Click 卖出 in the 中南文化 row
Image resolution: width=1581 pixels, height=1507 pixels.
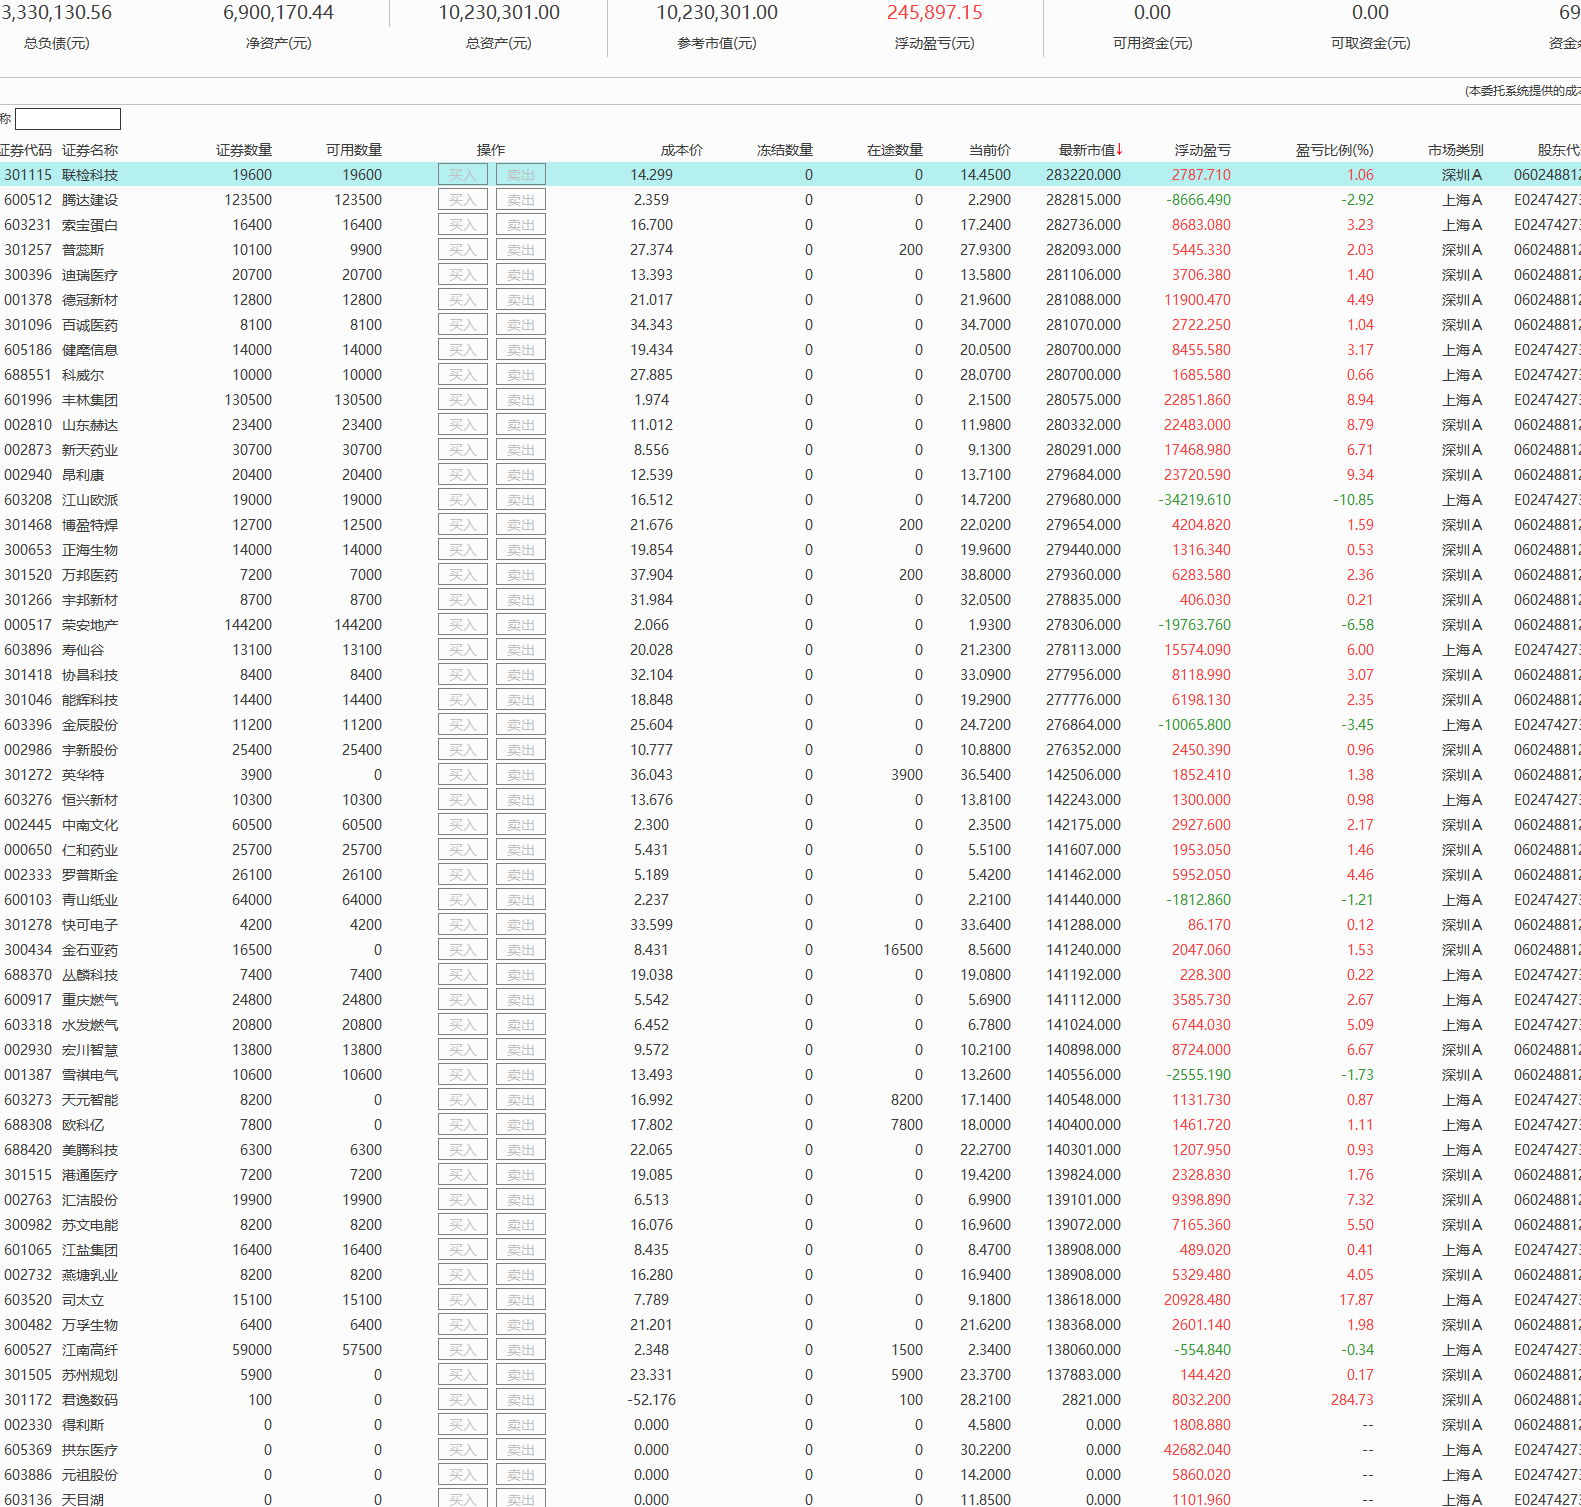(x=521, y=825)
